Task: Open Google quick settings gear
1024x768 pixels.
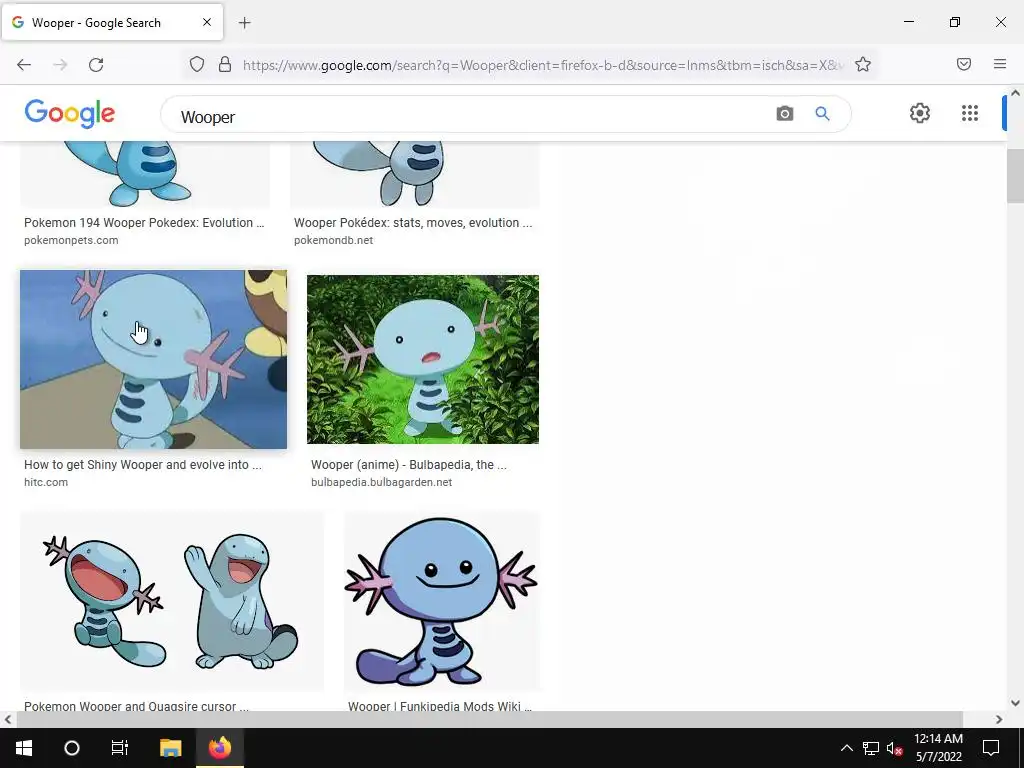Action: (x=920, y=113)
